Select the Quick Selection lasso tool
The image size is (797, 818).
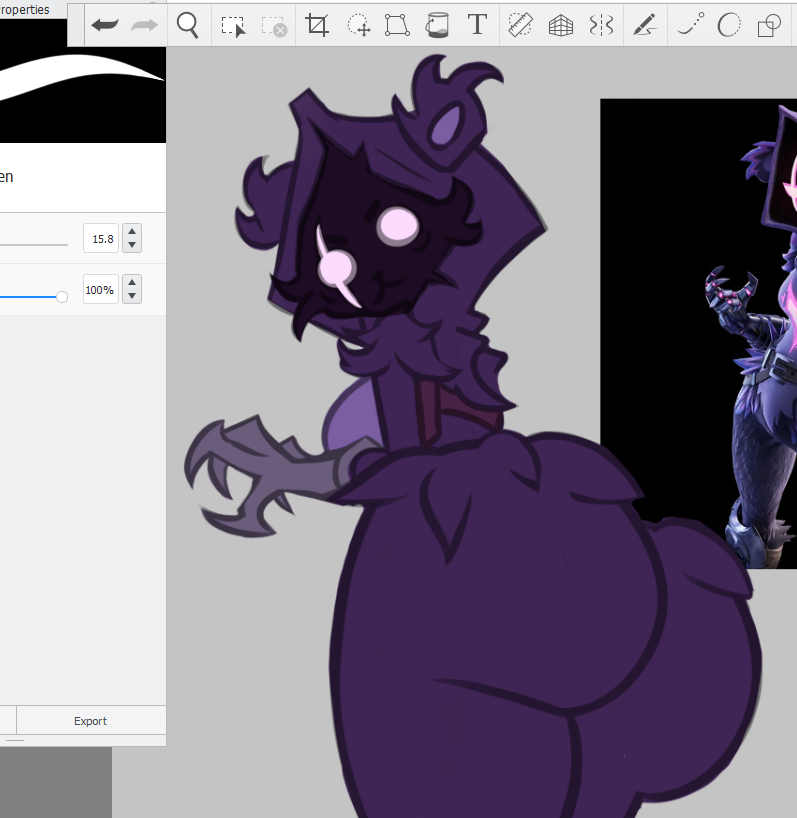pyautogui.click(x=359, y=25)
